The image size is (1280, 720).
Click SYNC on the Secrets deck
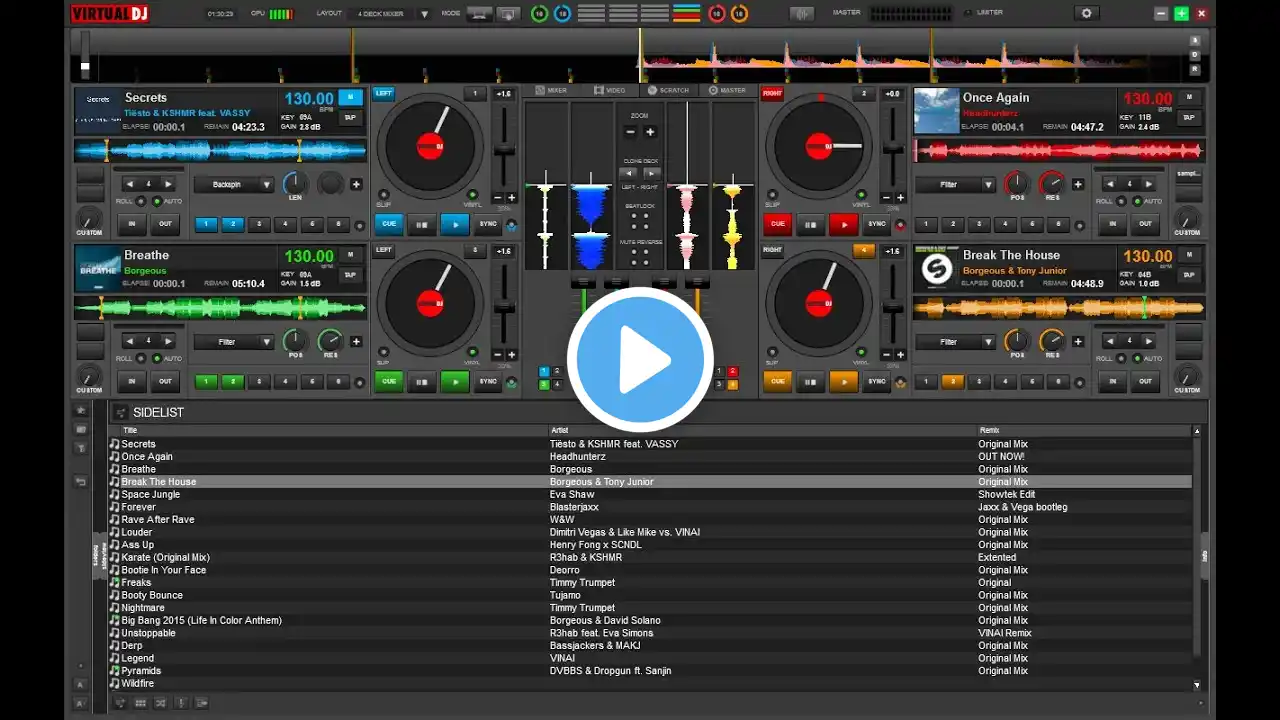(x=488, y=224)
